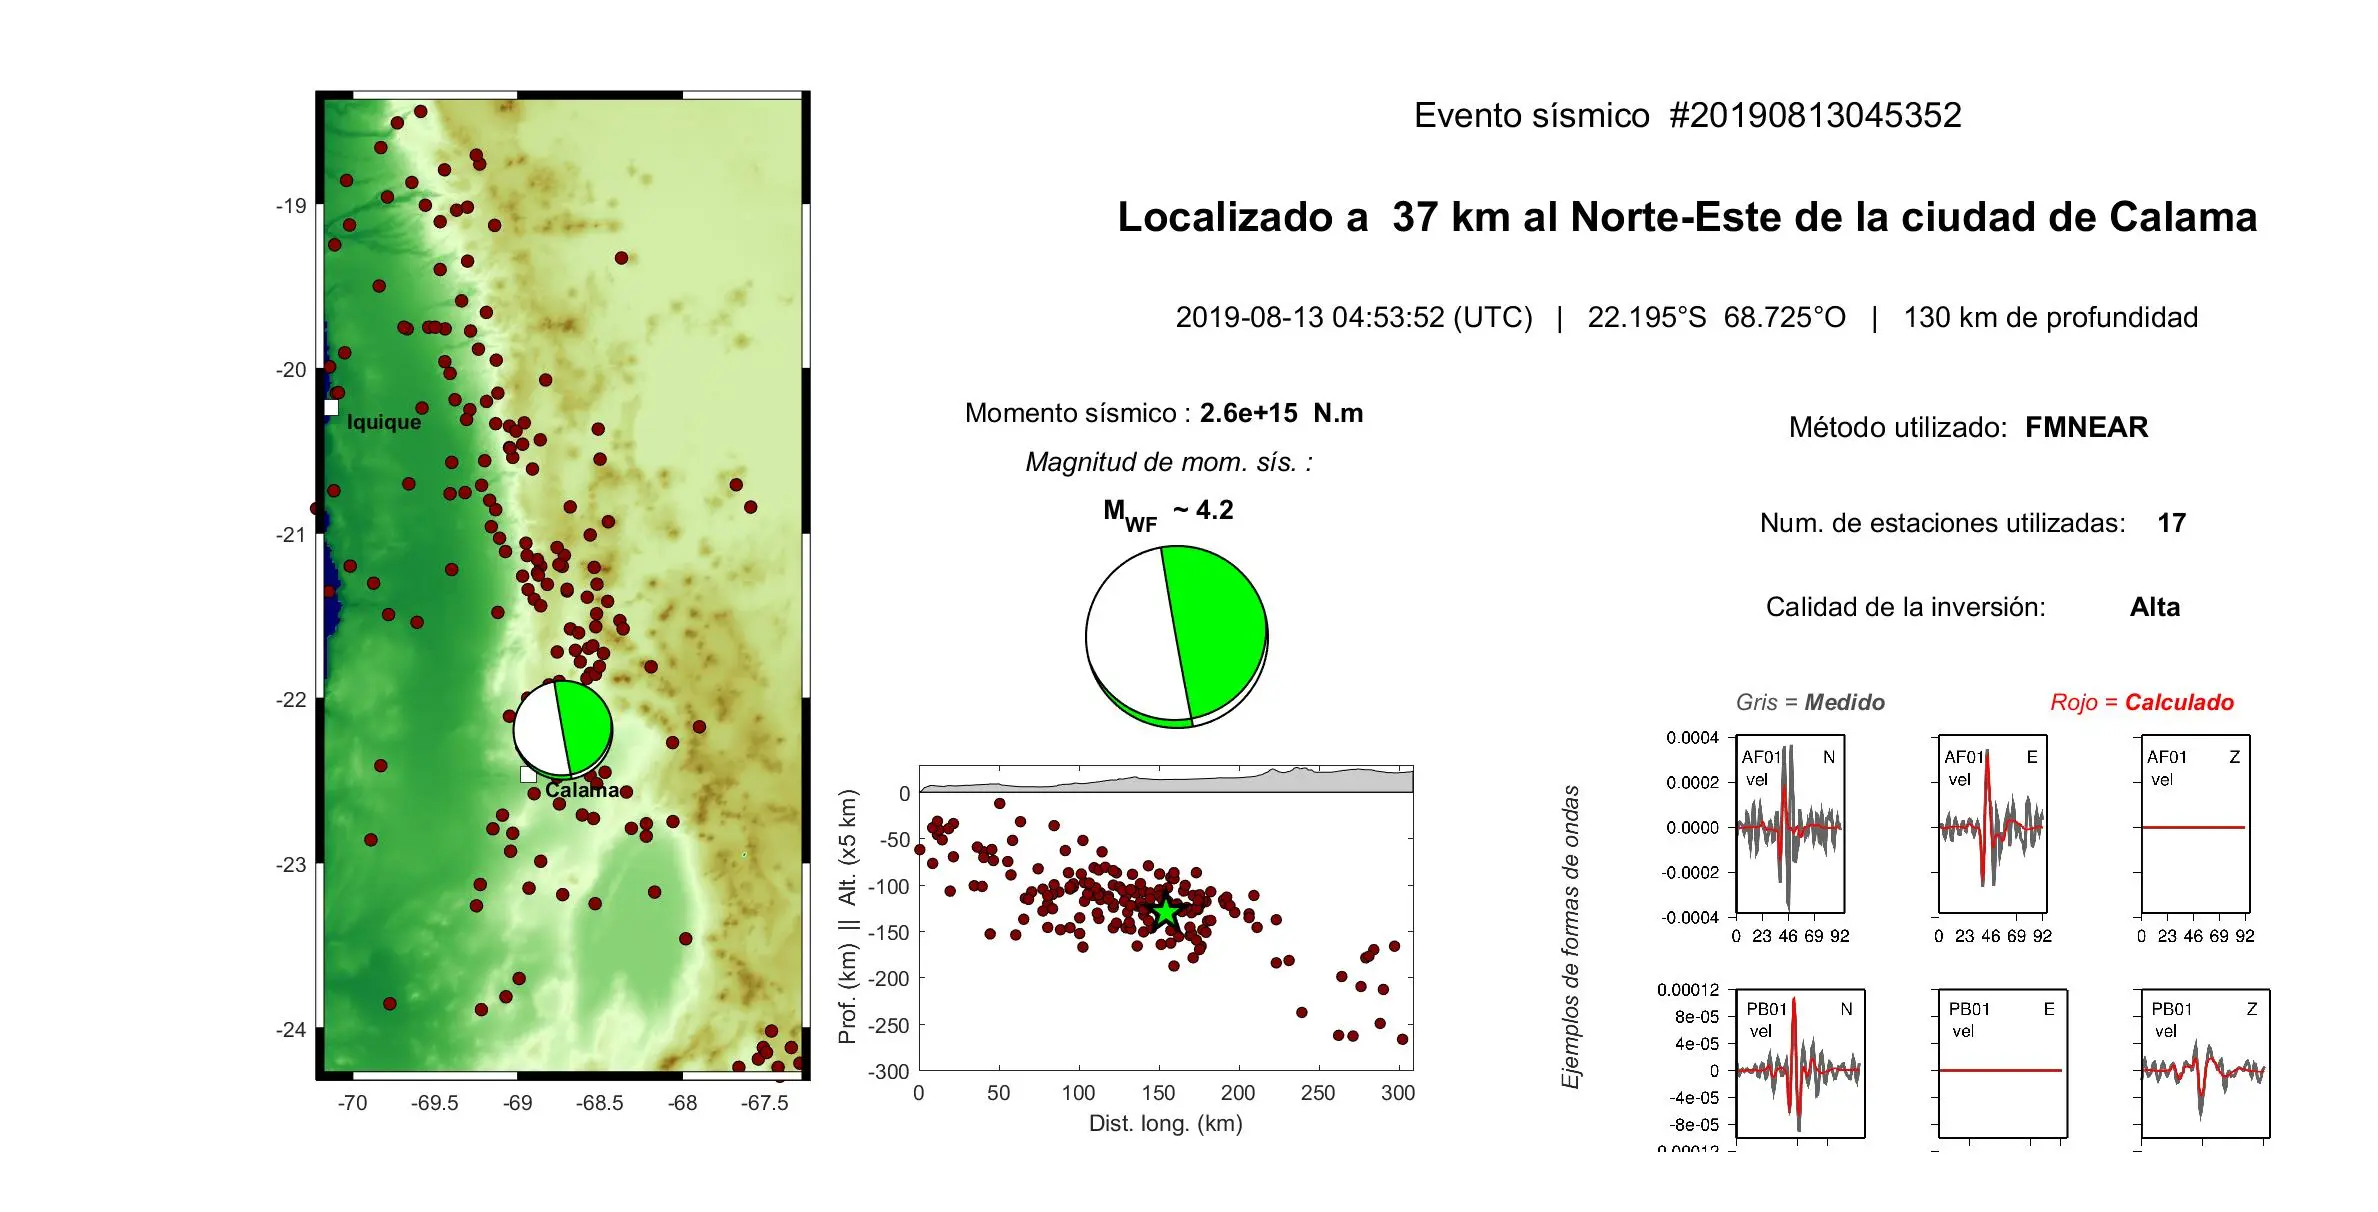Image resolution: width=2378 pixels, height=1212 pixels.
Task: Click 'Momento sísmico :' label
Action: pos(1077,413)
